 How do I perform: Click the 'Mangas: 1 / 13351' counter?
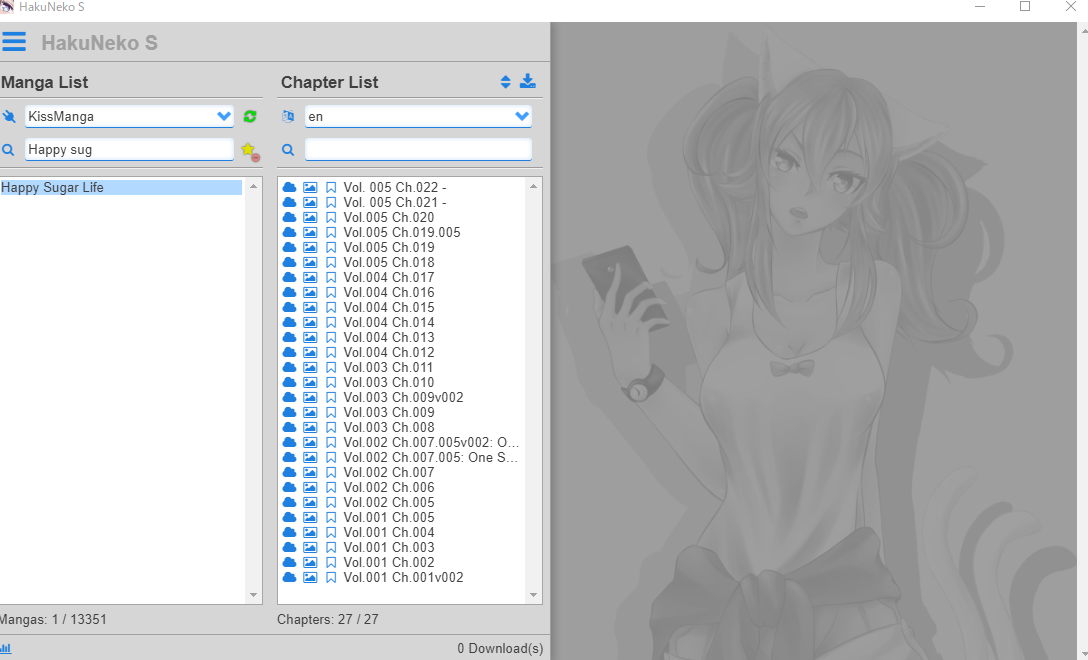pyautogui.click(x=53, y=619)
